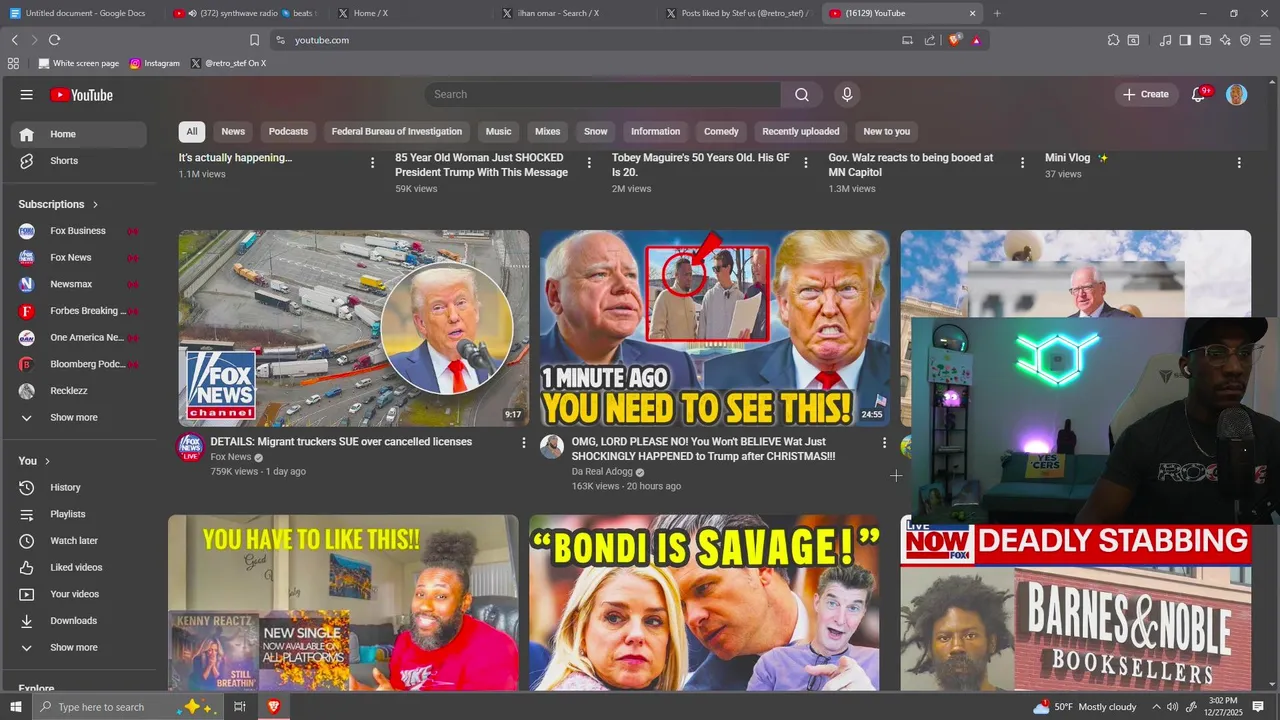Select the Music filter chip
The height and width of the screenshot is (720, 1280).
click(x=498, y=131)
